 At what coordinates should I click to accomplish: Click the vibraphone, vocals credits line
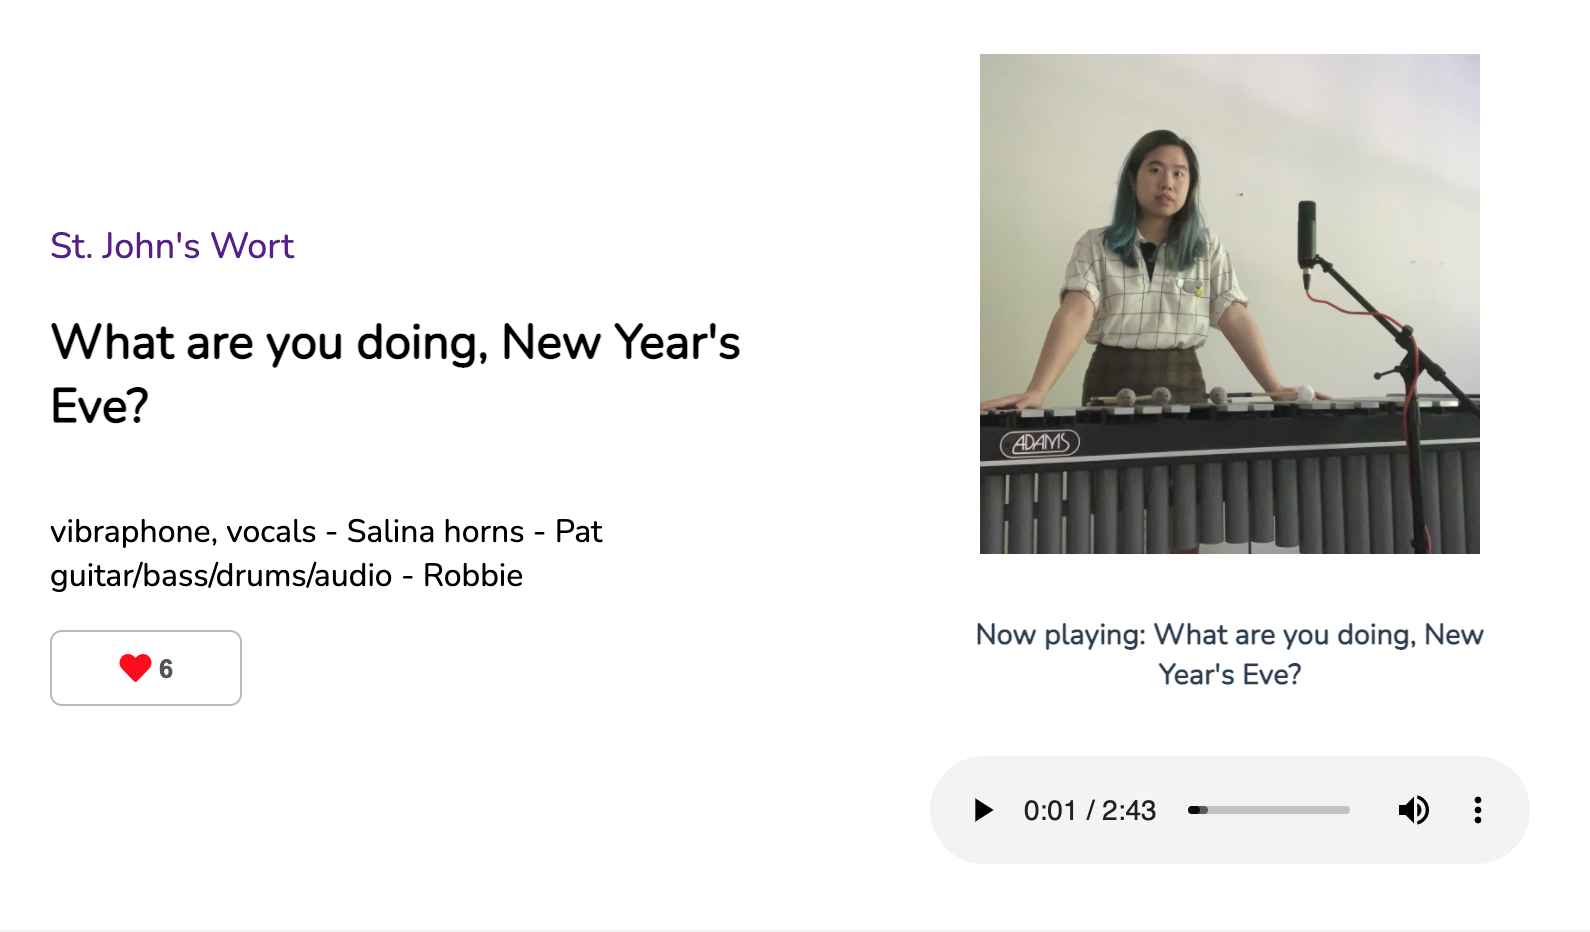(326, 531)
